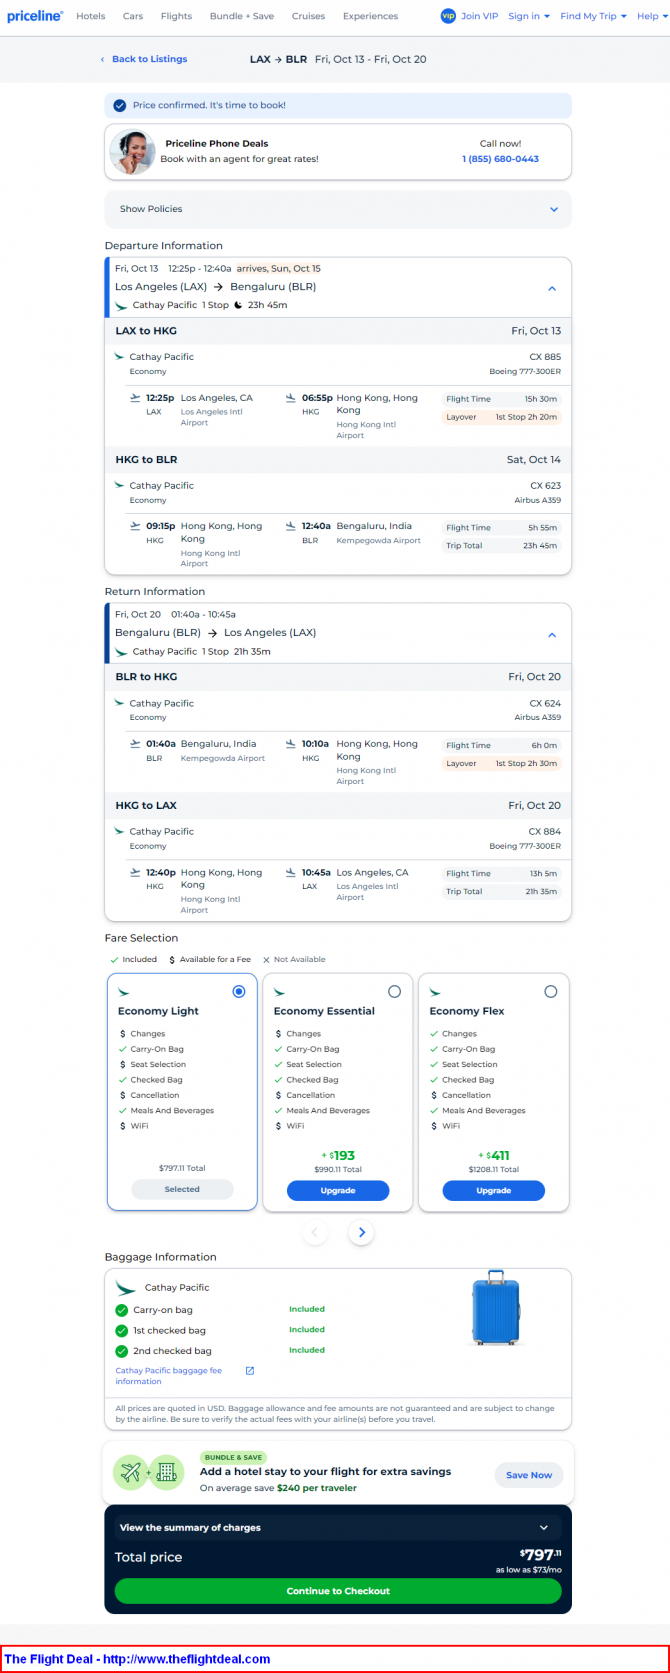Click the Cathay Pacific logo in Baggage Information
This screenshot has width=670, height=1673.
[126, 1288]
